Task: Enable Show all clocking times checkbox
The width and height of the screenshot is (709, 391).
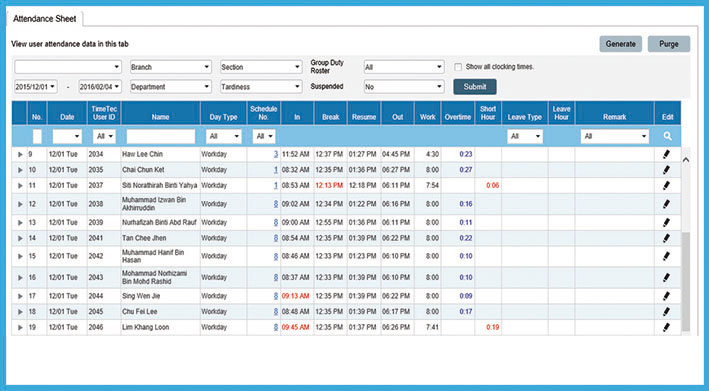Action: point(458,67)
